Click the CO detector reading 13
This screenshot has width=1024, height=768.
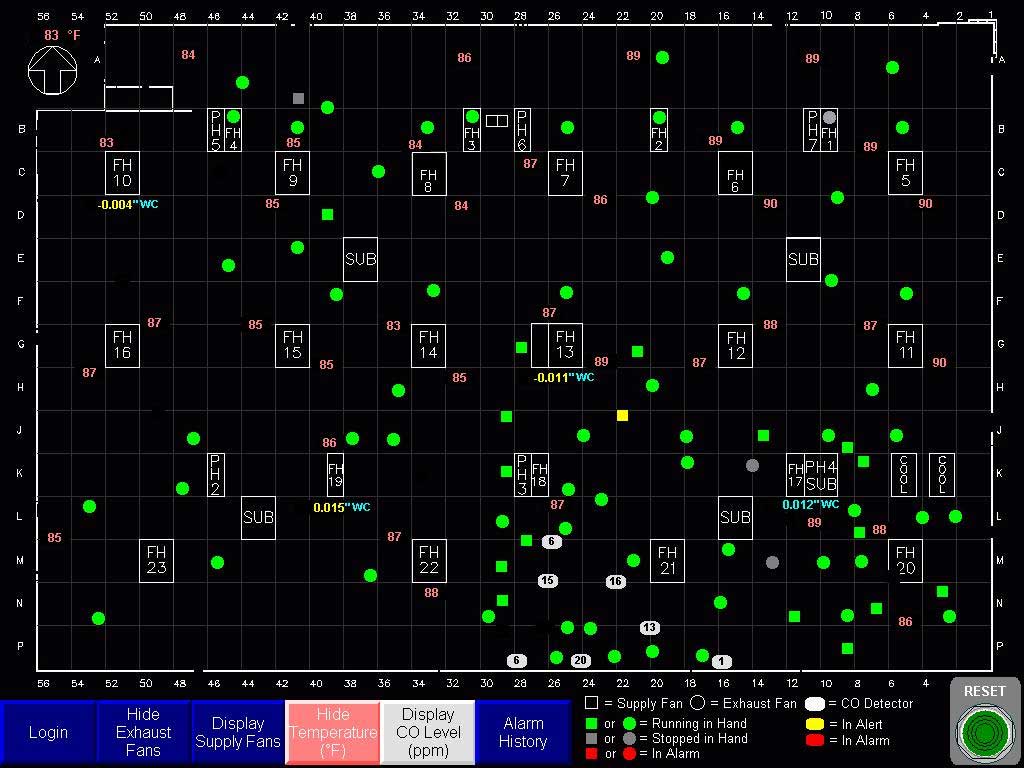tap(649, 628)
